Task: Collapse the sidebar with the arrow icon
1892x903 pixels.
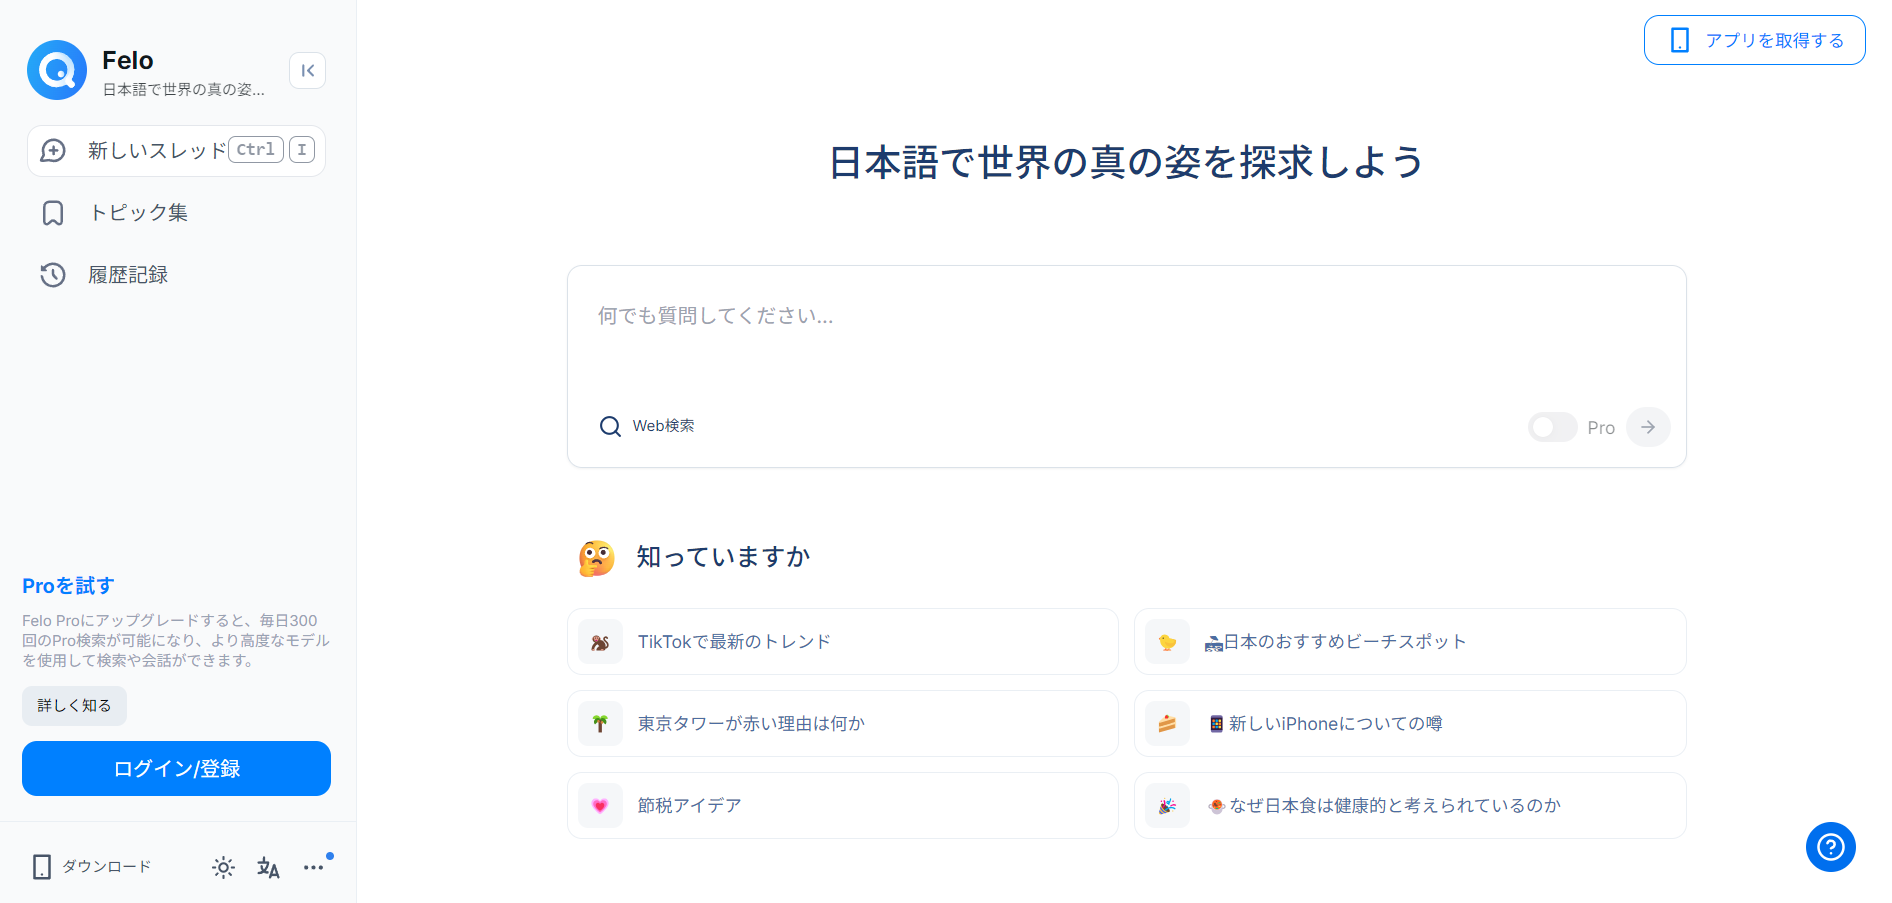Action: (x=307, y=70)
